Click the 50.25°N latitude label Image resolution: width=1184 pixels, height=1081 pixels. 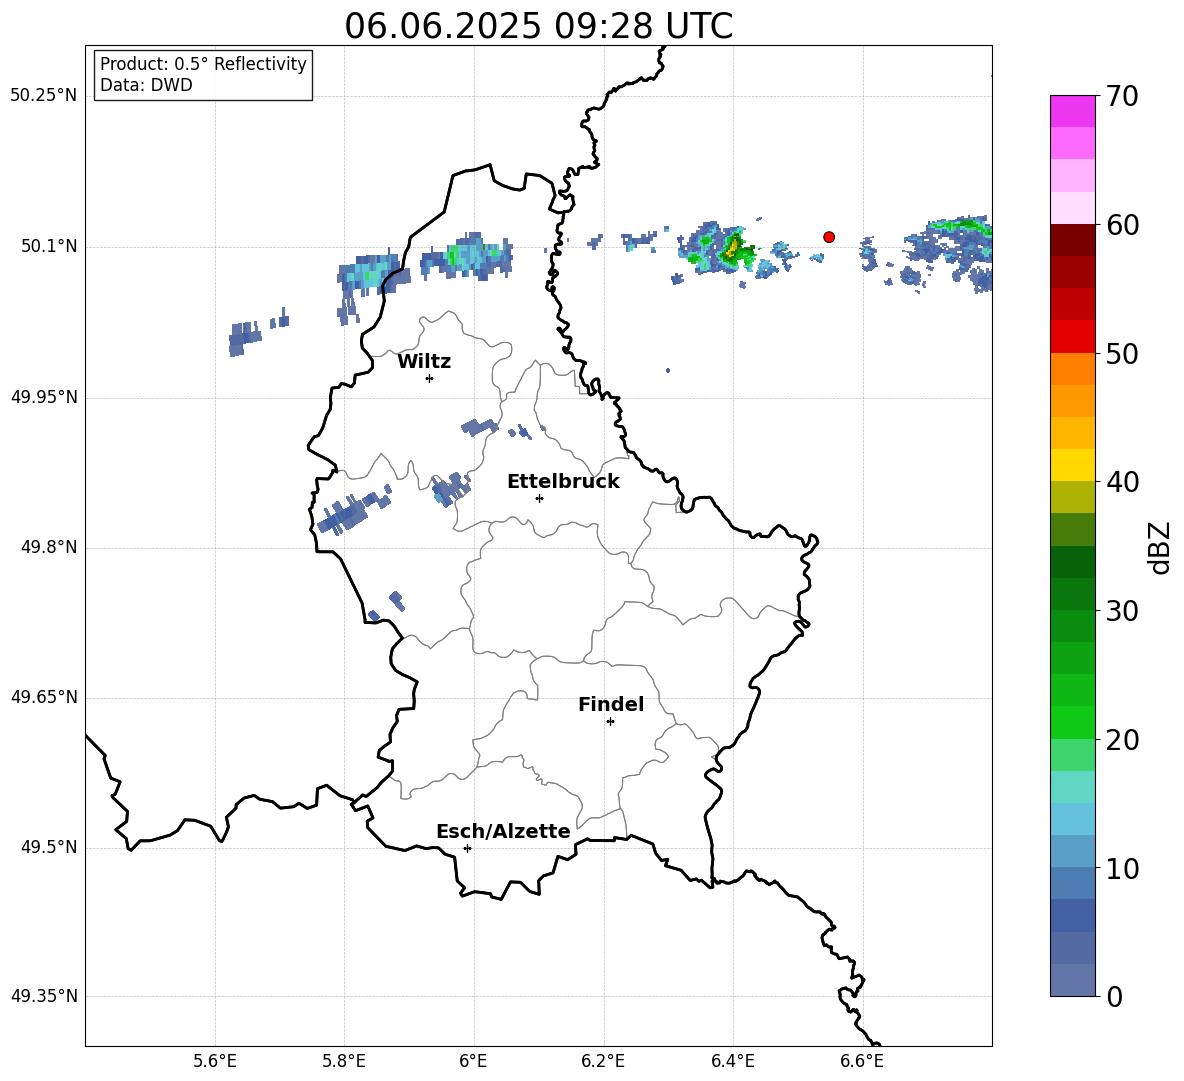[44, 96]
